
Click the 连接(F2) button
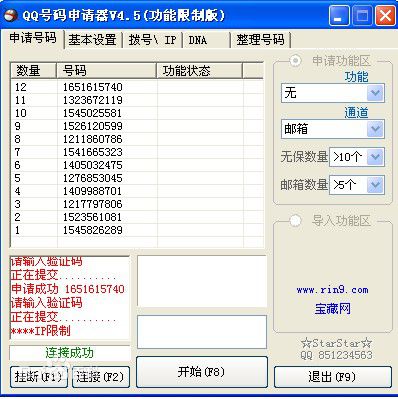point(101,377)
